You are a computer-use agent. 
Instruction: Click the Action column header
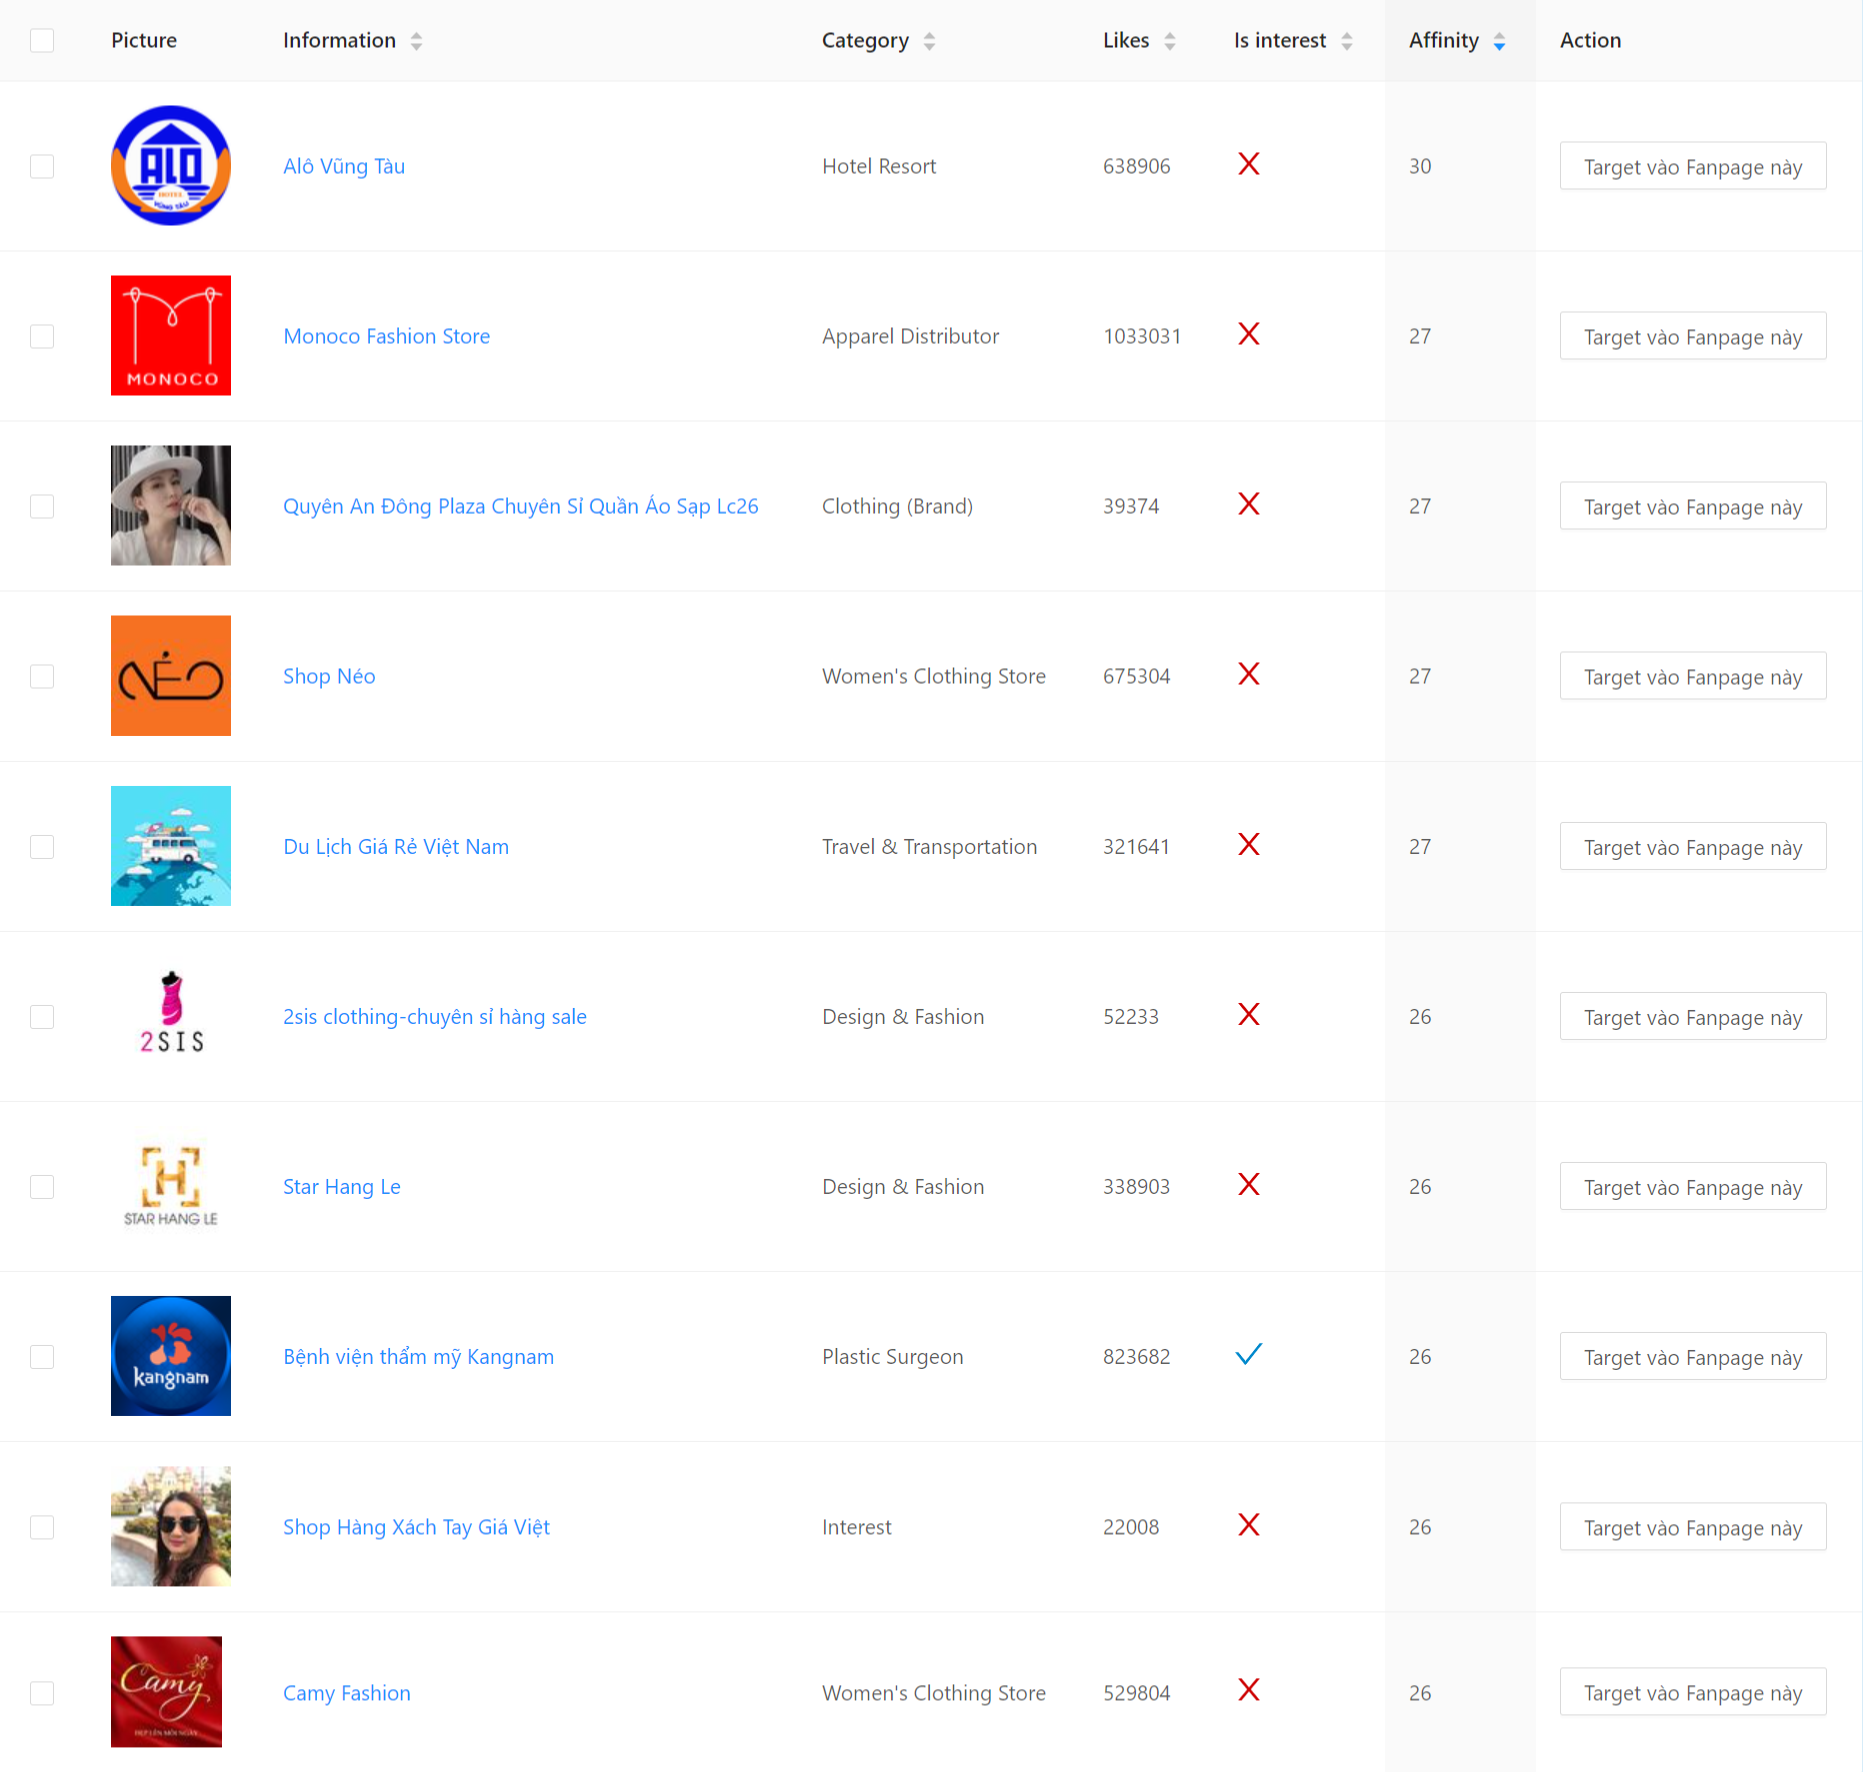point(1590,40)
